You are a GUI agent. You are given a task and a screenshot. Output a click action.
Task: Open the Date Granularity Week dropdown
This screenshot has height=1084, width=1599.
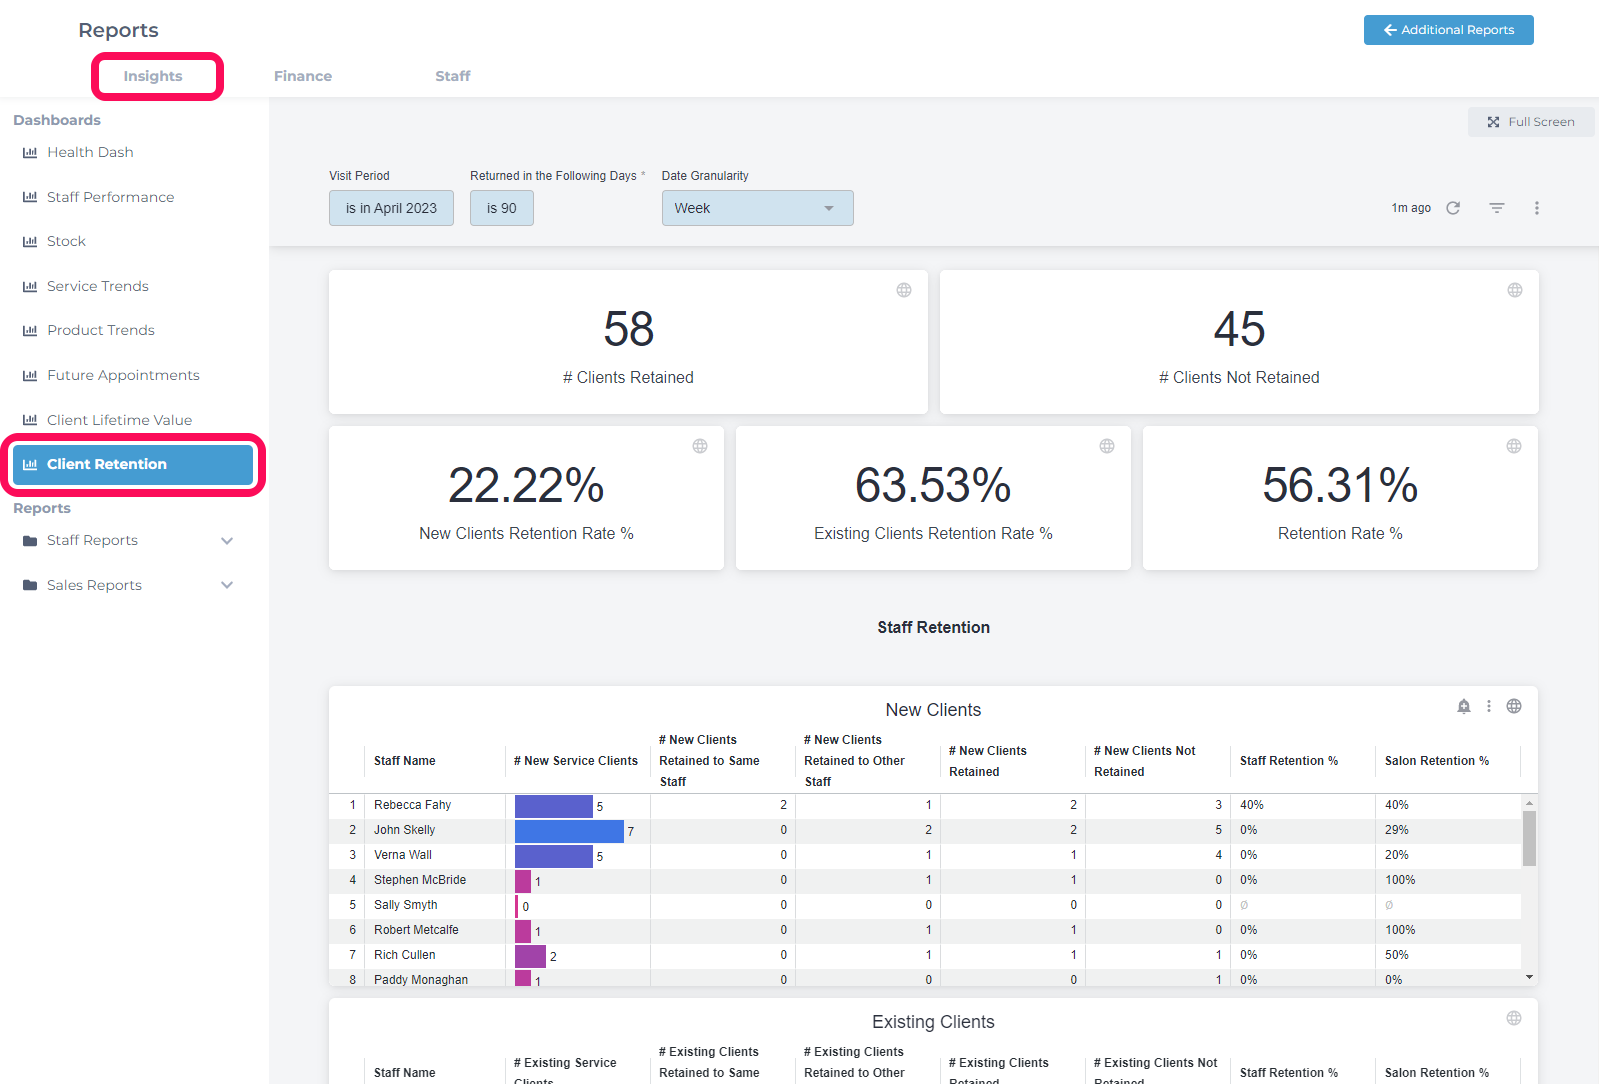(x=757, y=208)
